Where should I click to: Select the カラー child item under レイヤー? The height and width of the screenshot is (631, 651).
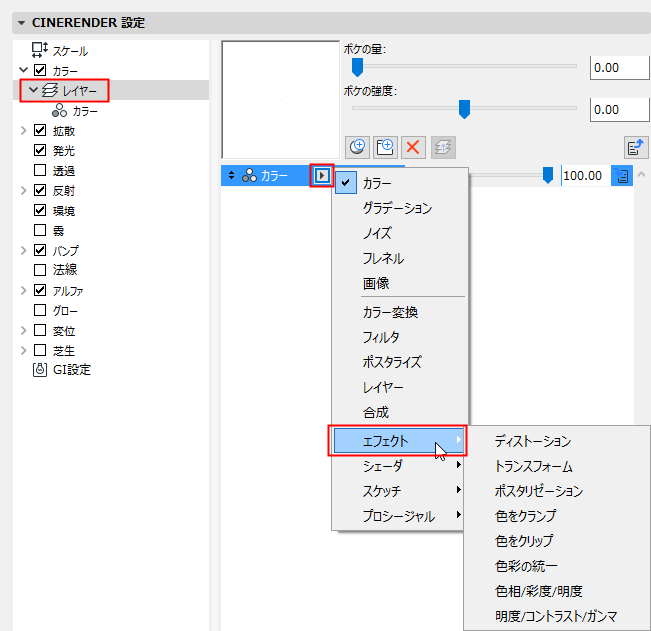(85, 111)
